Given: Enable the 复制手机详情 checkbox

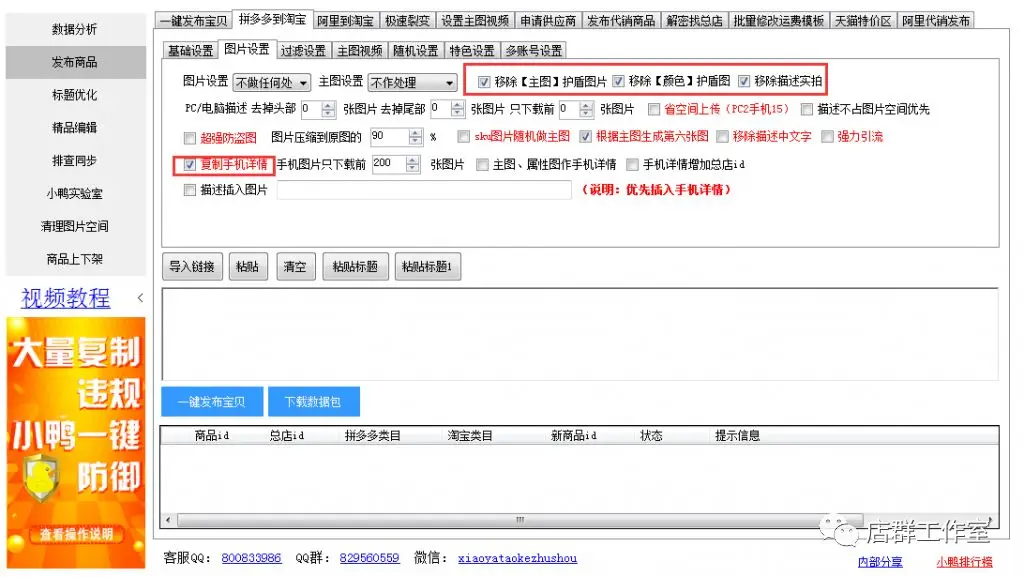Looking at the screenshot, I should (x=189, y=164).
